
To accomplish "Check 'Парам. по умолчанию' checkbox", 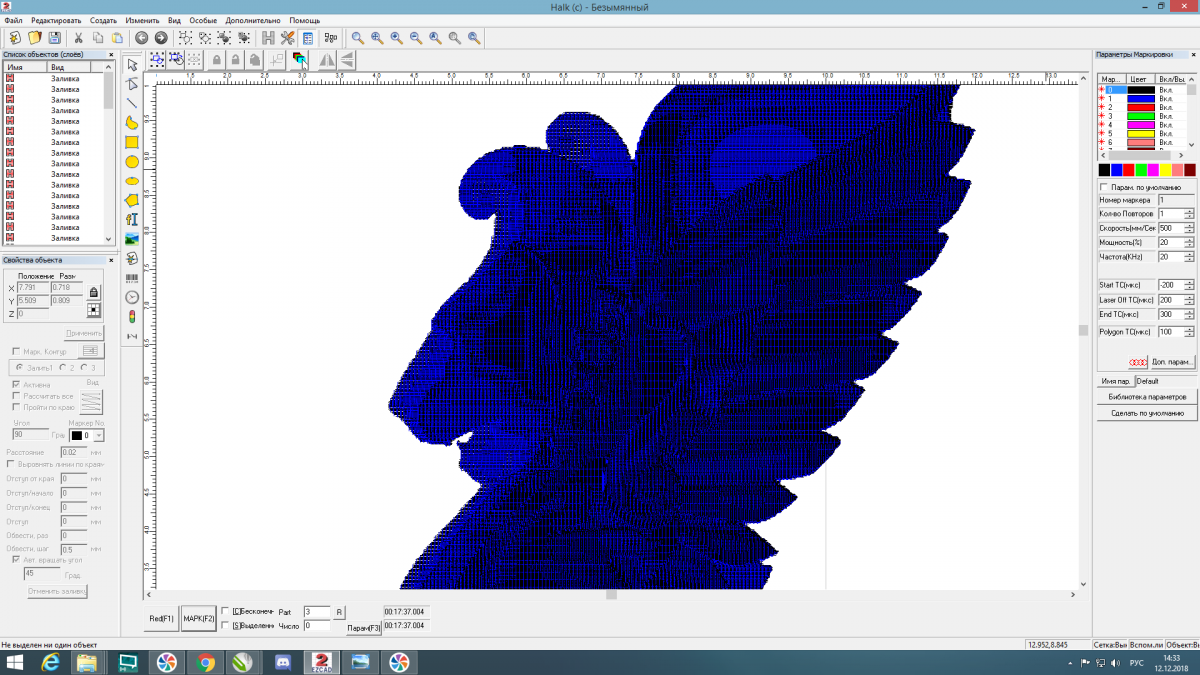I will 1103,187.
